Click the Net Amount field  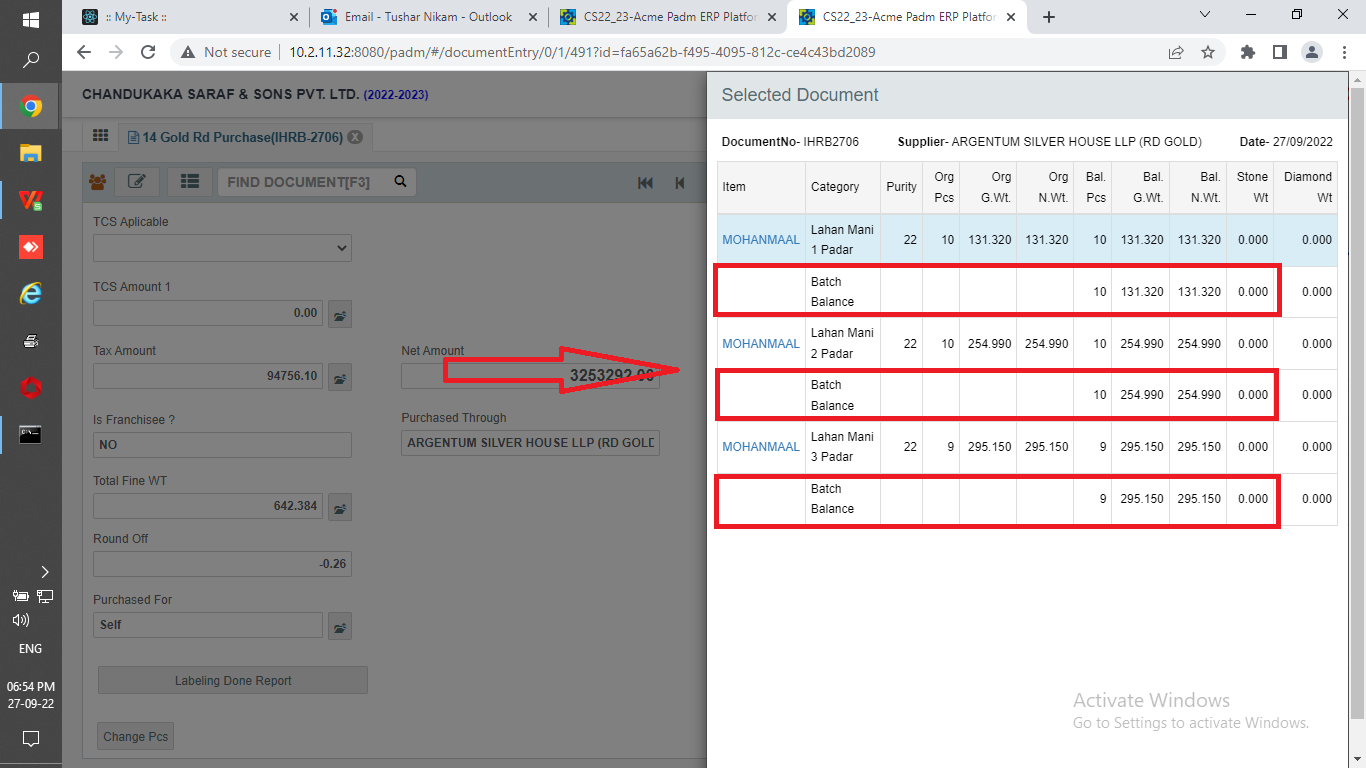click(530, 376)
